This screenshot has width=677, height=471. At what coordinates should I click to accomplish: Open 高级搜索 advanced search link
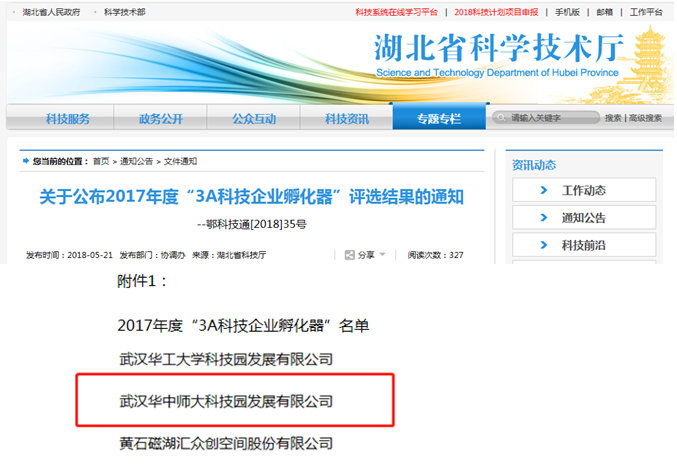[645, 118]
